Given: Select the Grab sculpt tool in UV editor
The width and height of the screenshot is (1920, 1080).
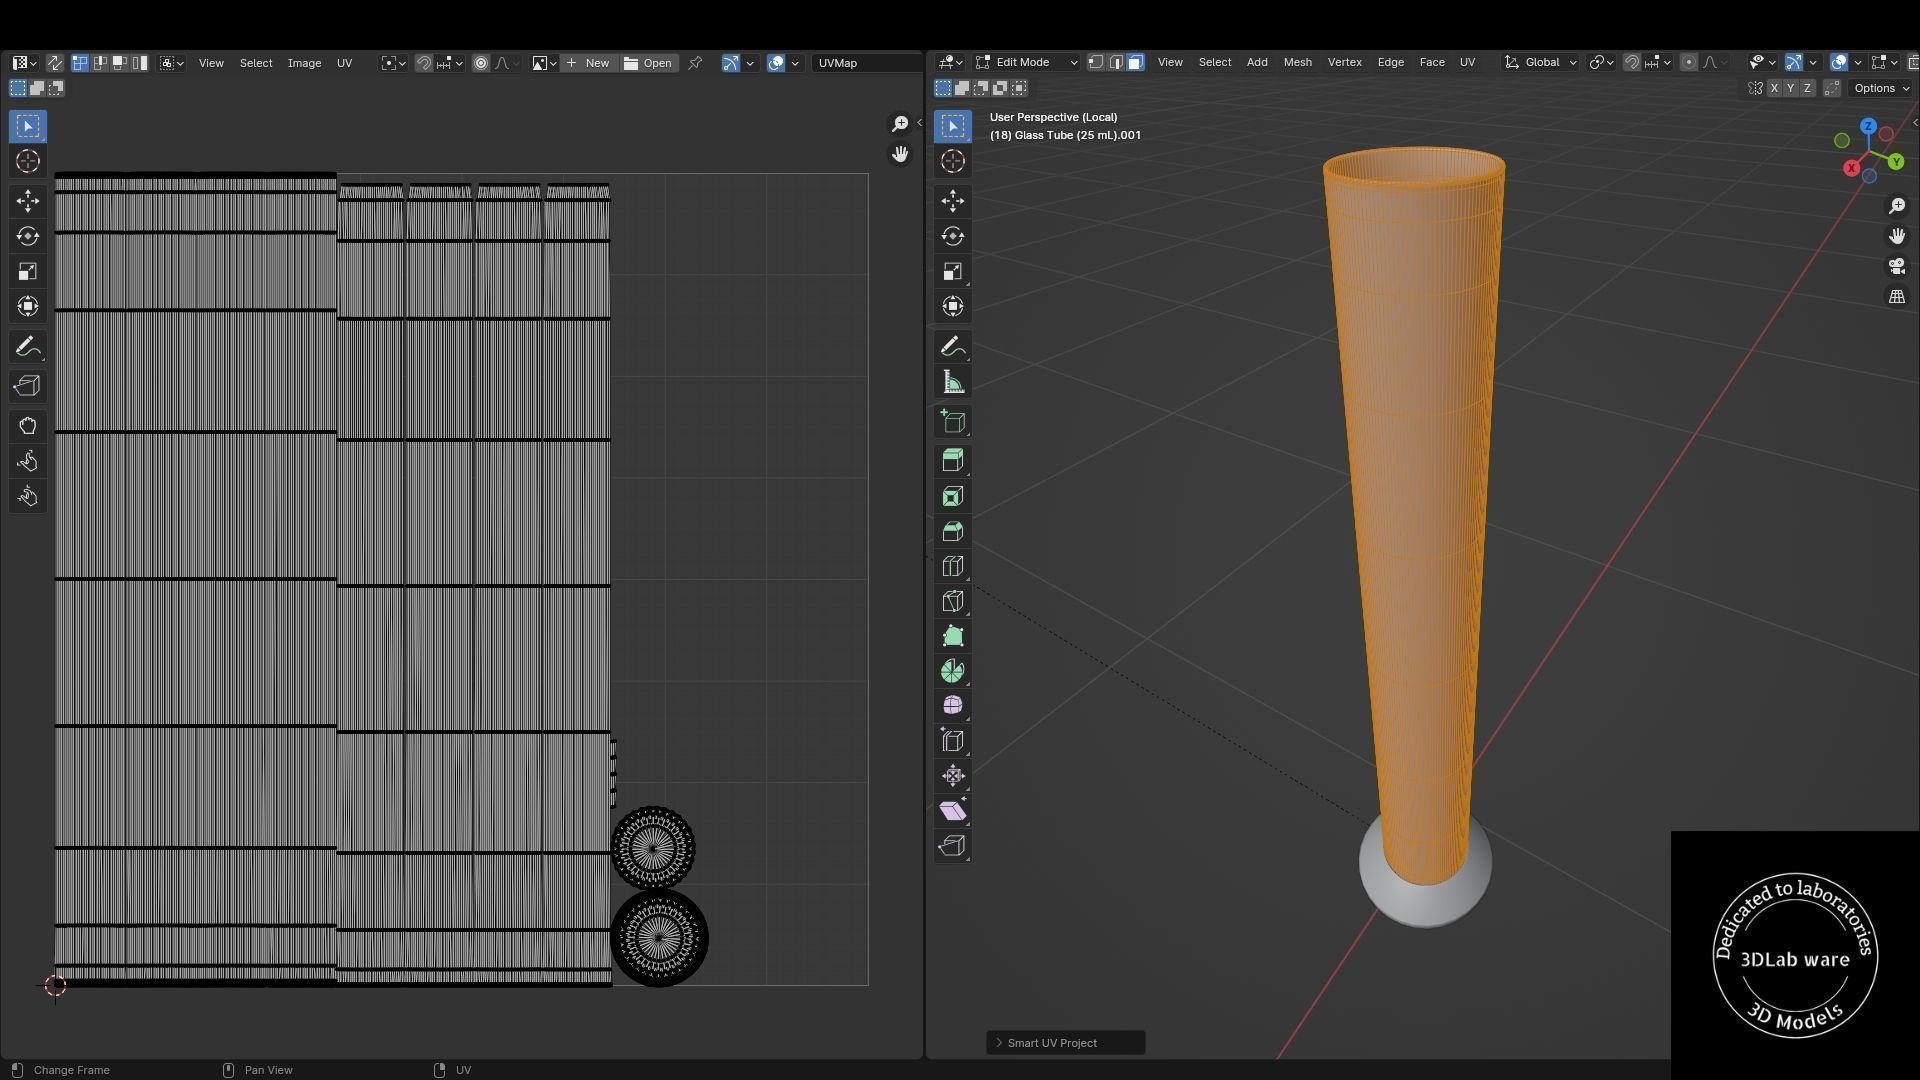Looking at the screenshot, I should (27, 426).
